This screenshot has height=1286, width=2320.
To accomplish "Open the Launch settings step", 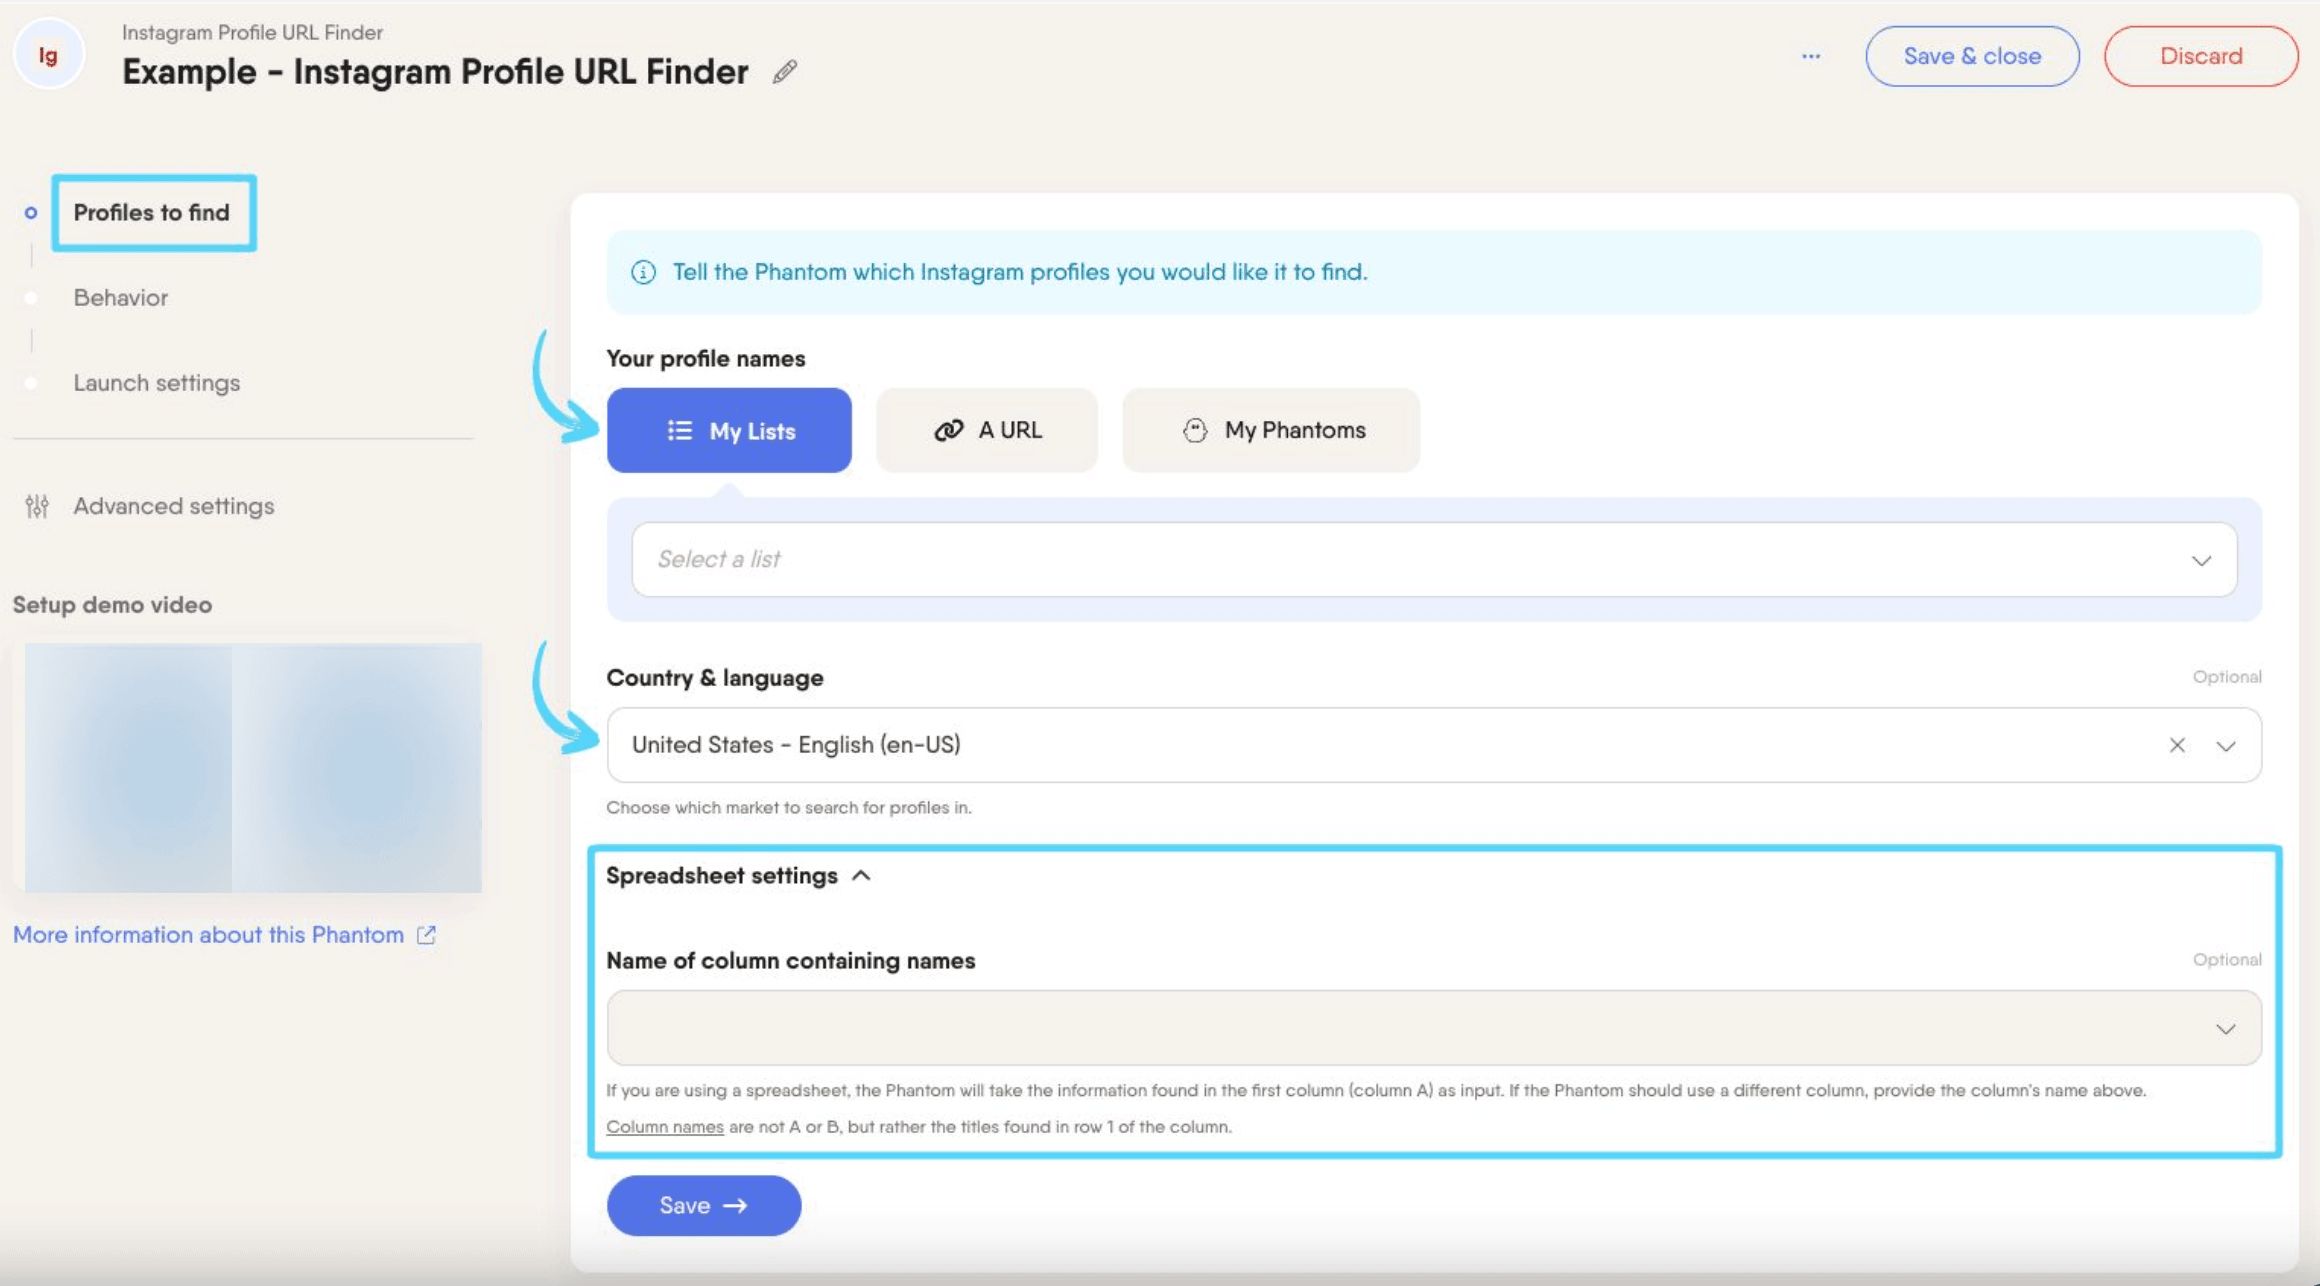I will [156, 383].
